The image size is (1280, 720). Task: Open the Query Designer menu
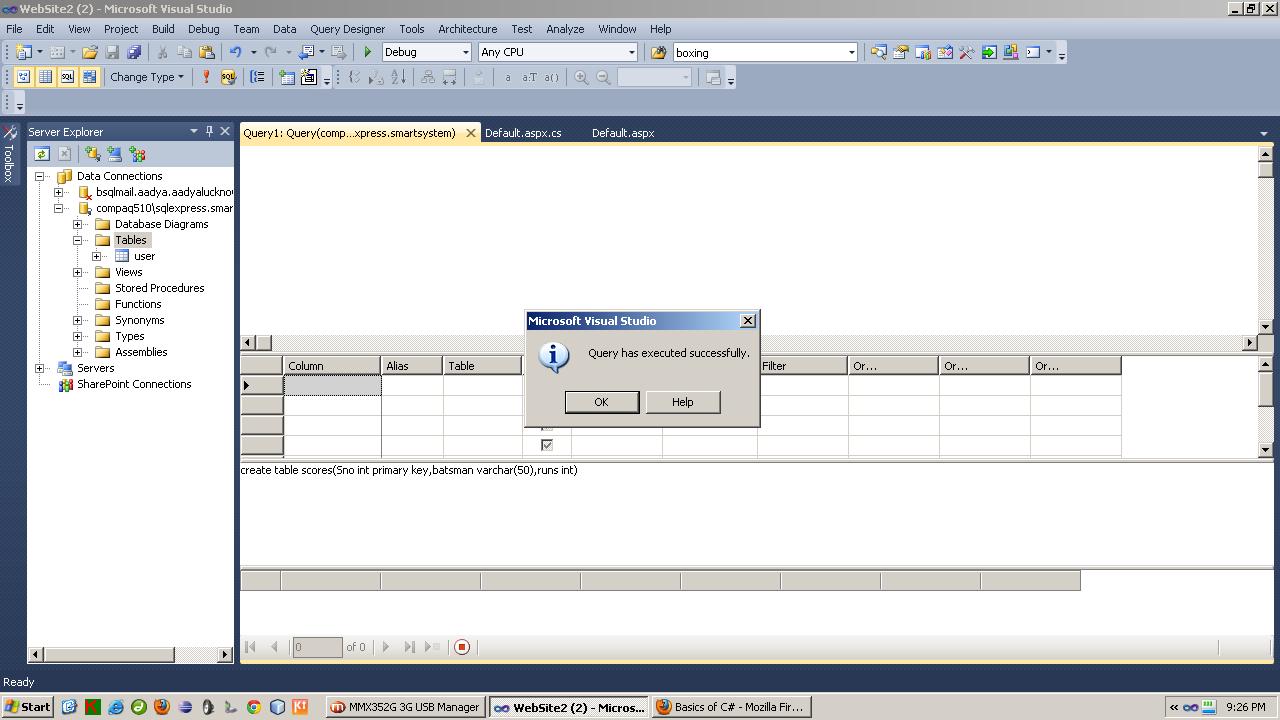347,29
